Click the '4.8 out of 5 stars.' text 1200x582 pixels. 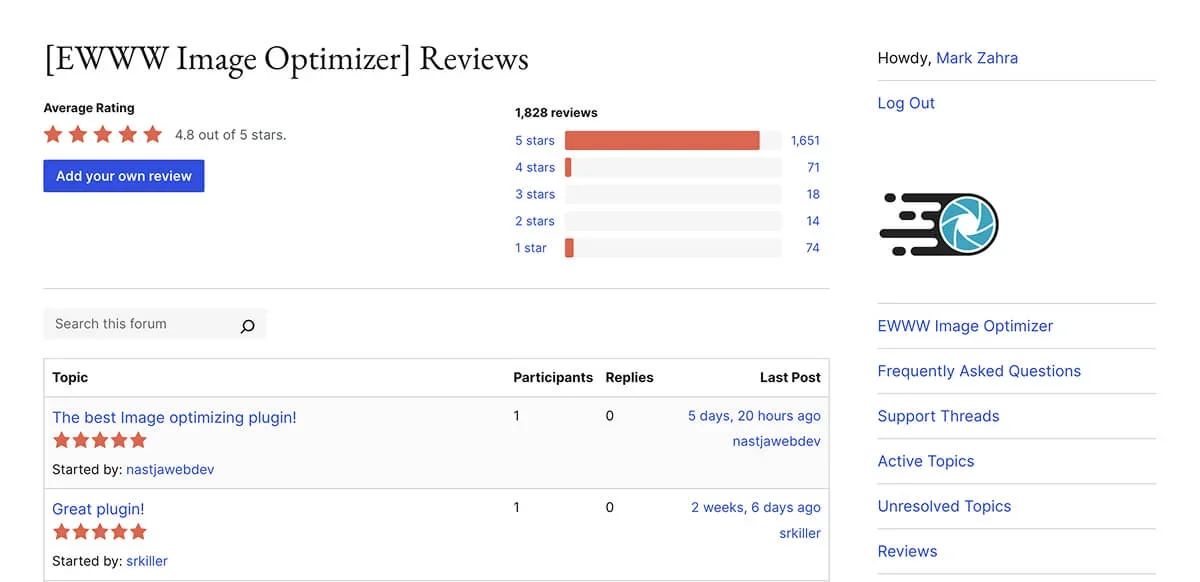pos(230,135)
